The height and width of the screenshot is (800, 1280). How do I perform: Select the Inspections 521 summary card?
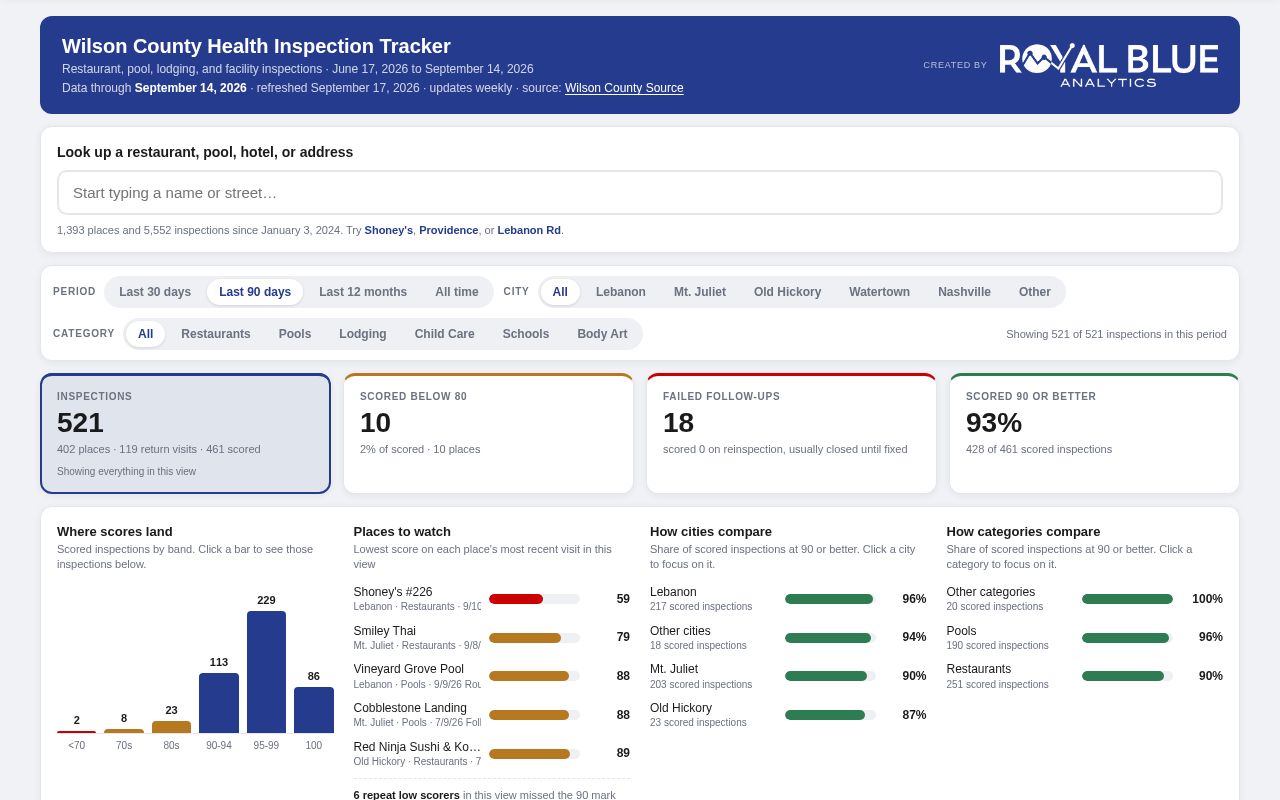click(186, 434)
